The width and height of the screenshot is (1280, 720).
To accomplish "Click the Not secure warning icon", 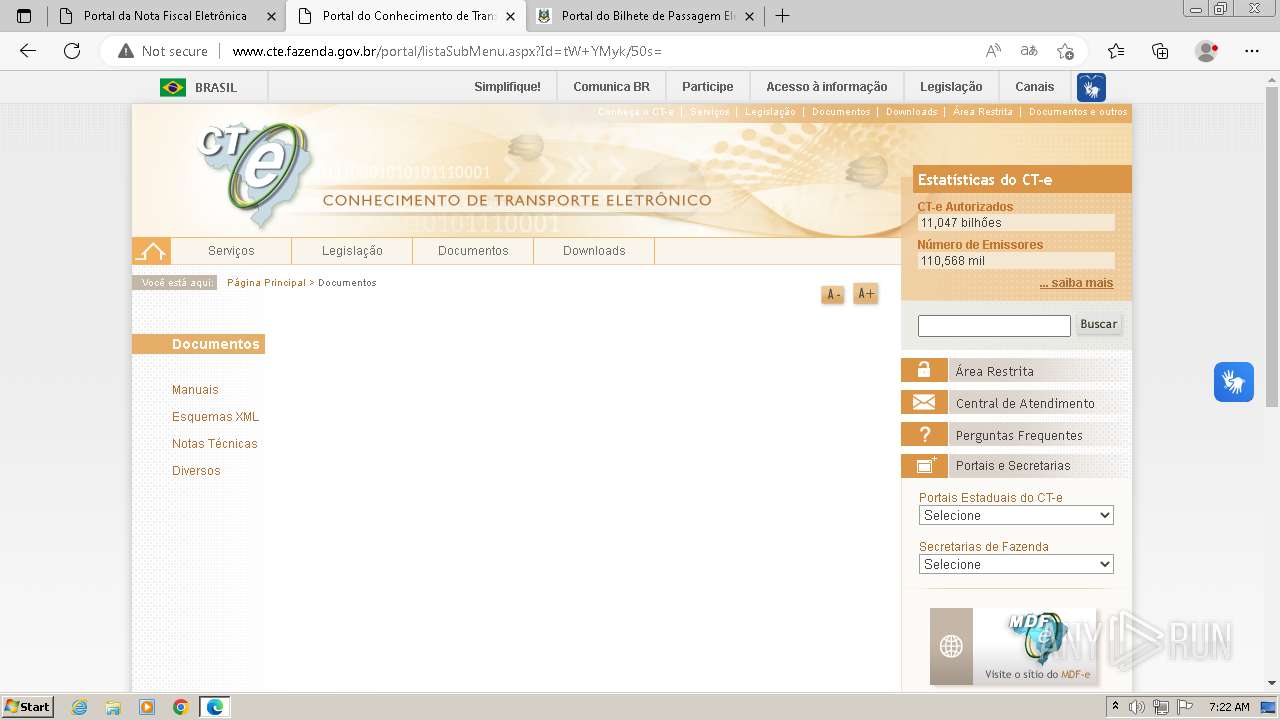I will 126,51.
